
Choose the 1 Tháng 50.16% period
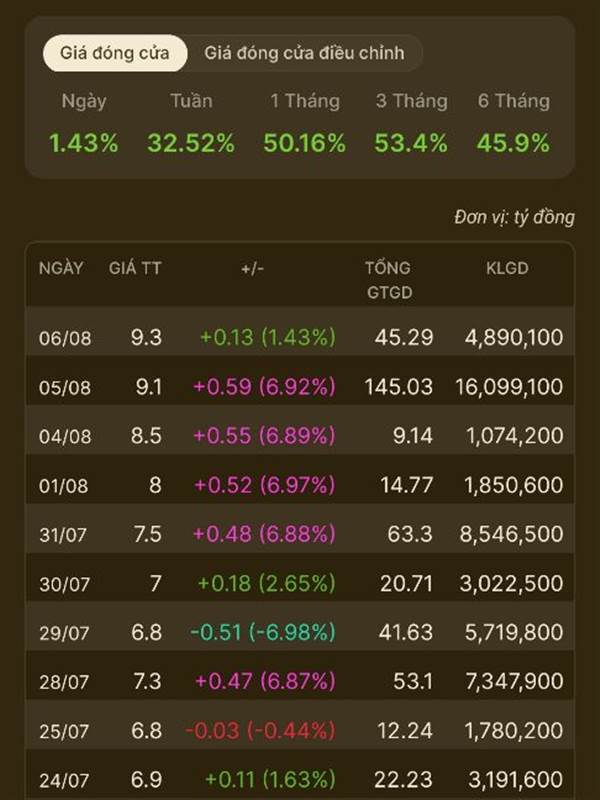click(305, 122)
